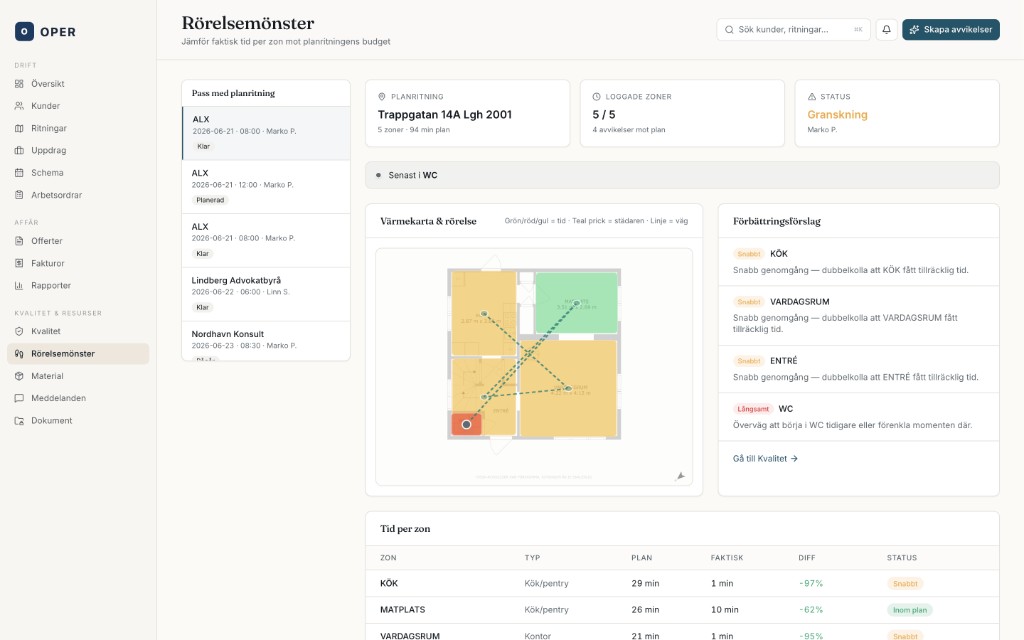Switch to the Kvalitet page
Screen dimensions: 1024x640
[78, 331]
